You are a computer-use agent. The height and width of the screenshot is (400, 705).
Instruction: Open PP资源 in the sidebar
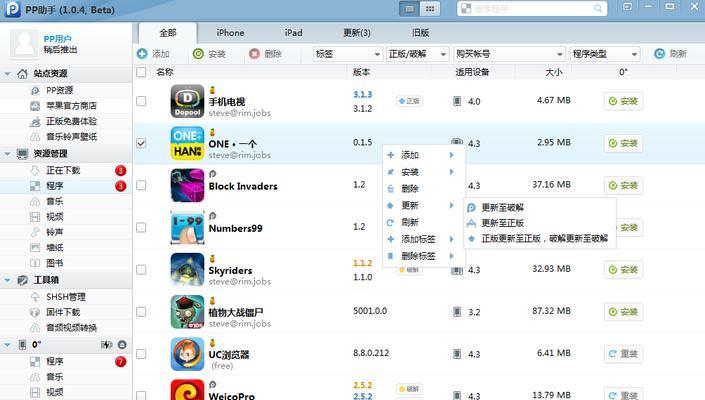[59, 90]
